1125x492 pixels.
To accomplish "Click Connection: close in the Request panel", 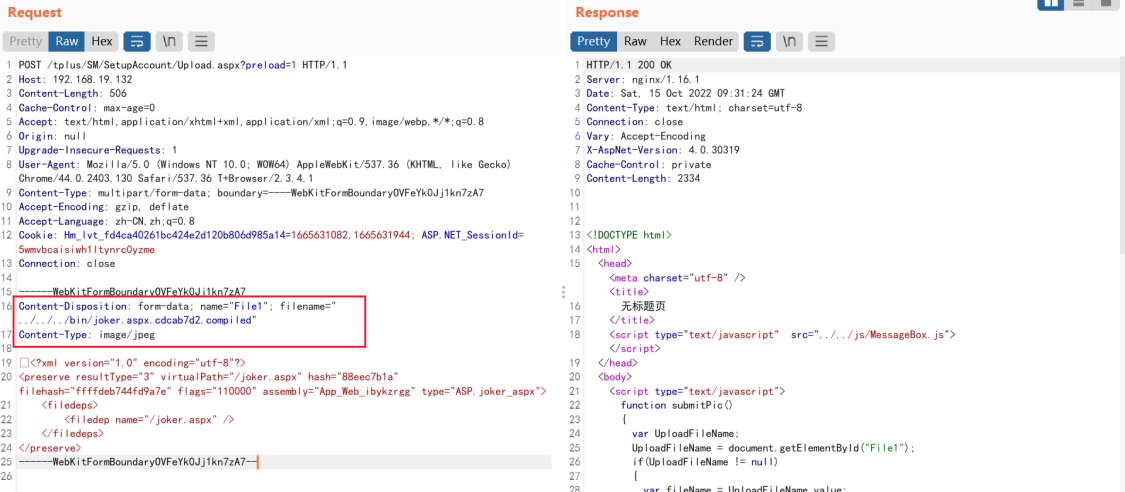I will click(x=67, y=264).
